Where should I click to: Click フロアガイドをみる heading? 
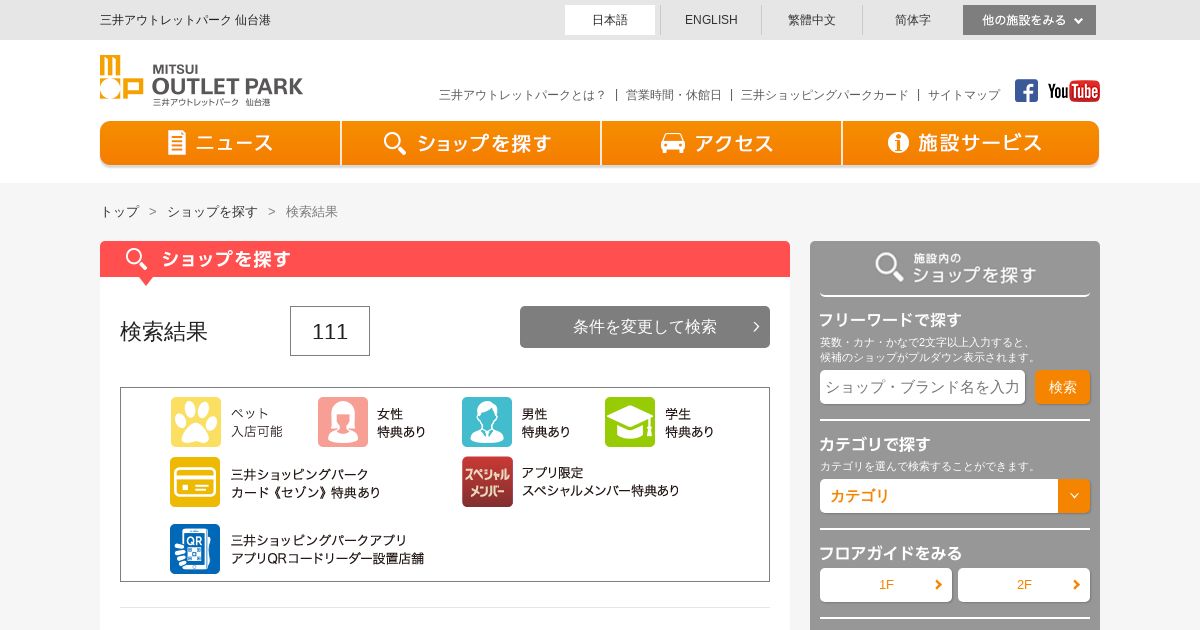[891, 553]
